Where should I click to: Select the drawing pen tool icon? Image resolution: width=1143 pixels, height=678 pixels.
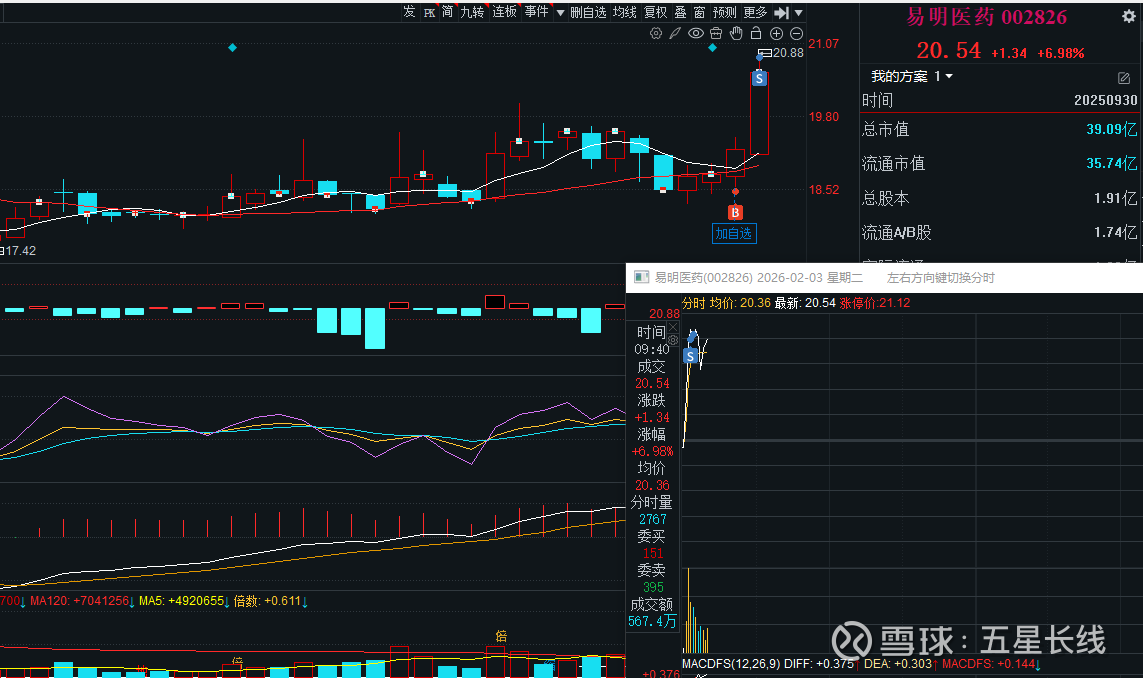675,34
